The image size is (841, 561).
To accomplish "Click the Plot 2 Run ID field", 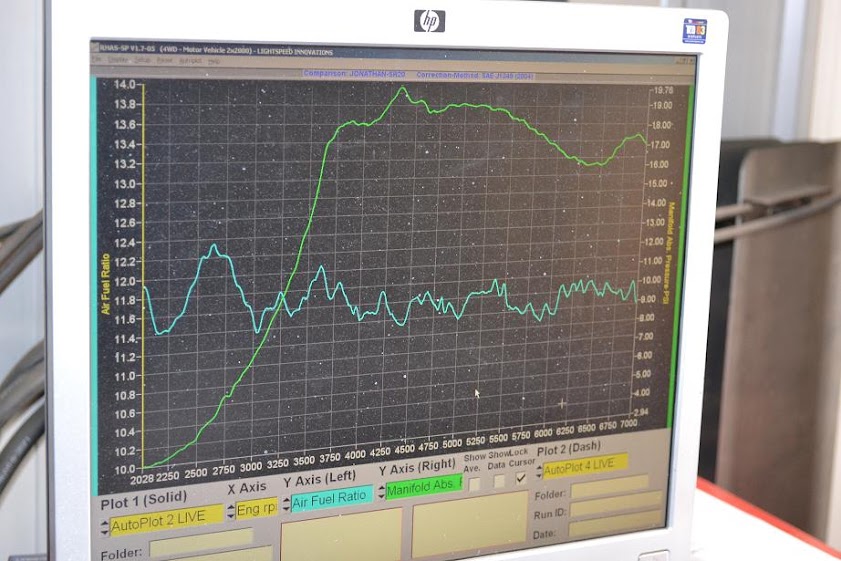I will 616,504.
